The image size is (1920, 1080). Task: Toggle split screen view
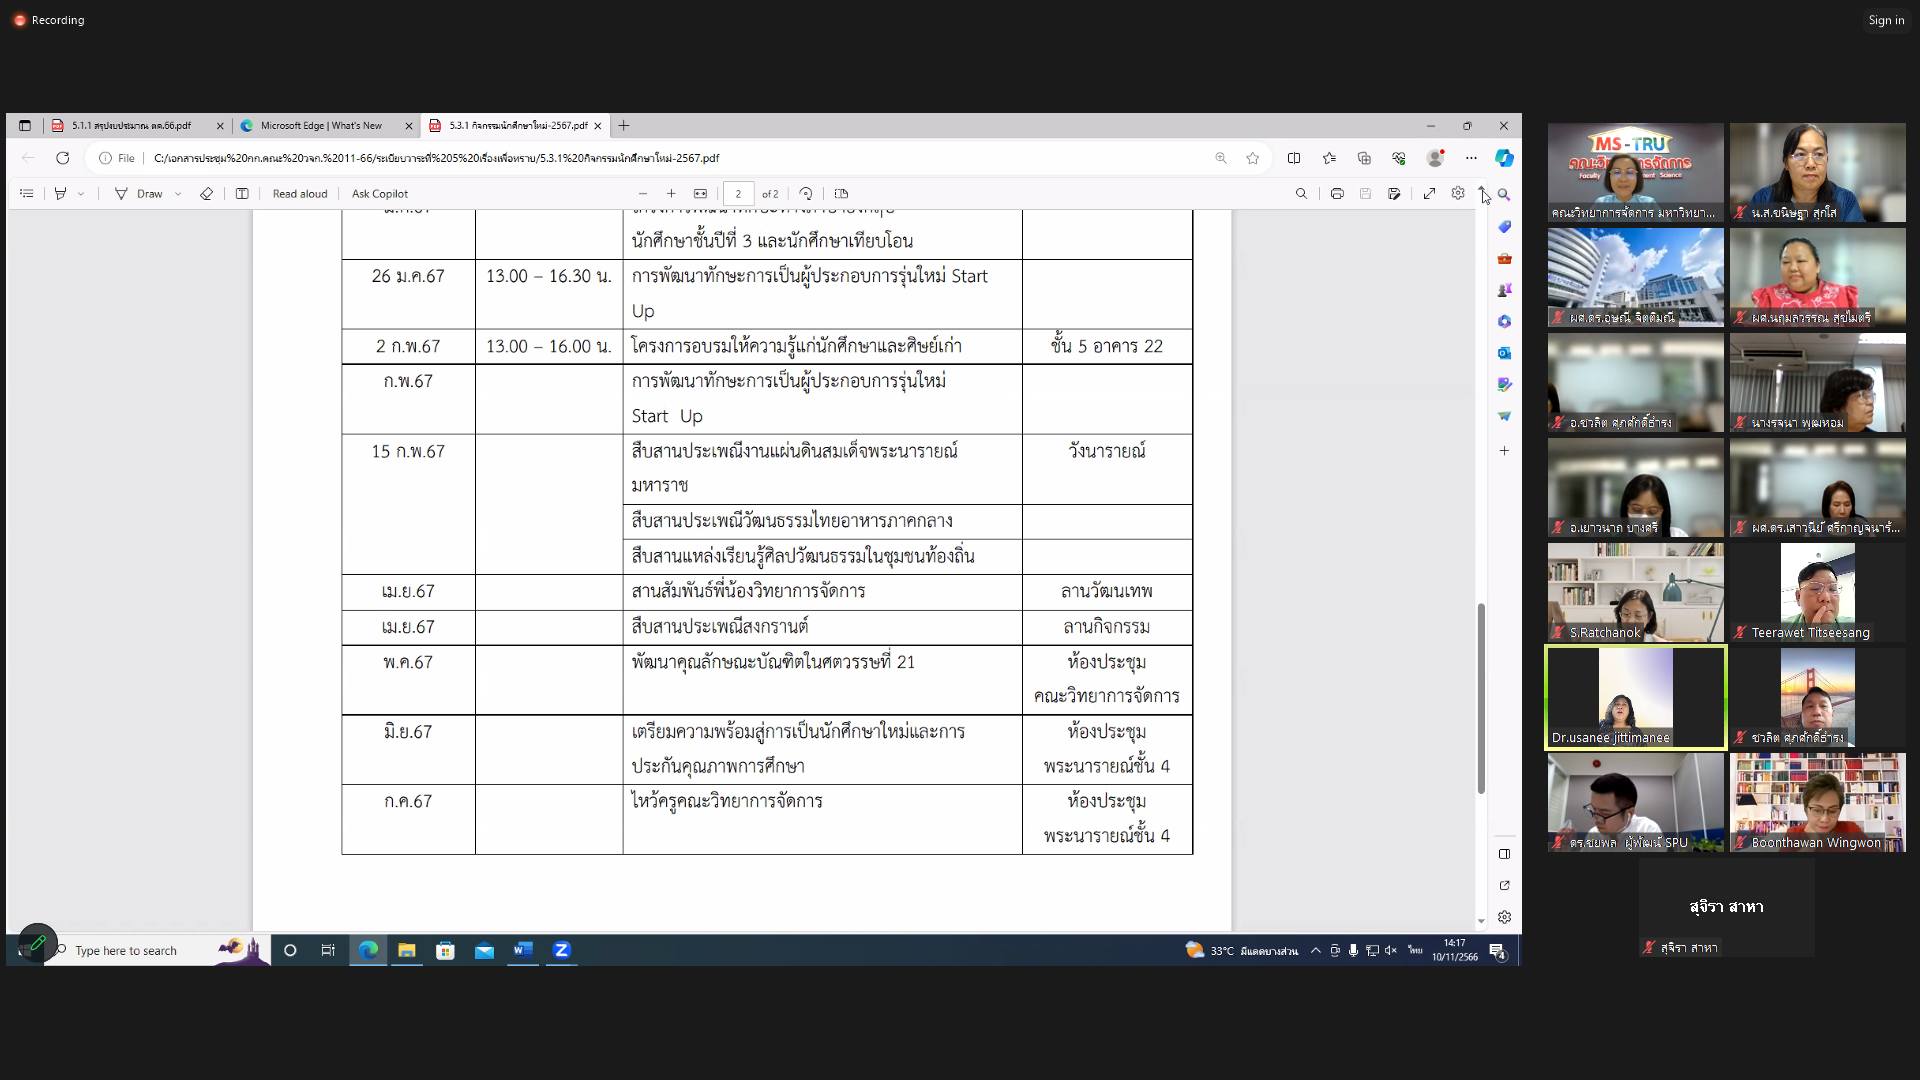click(1294, 158)
